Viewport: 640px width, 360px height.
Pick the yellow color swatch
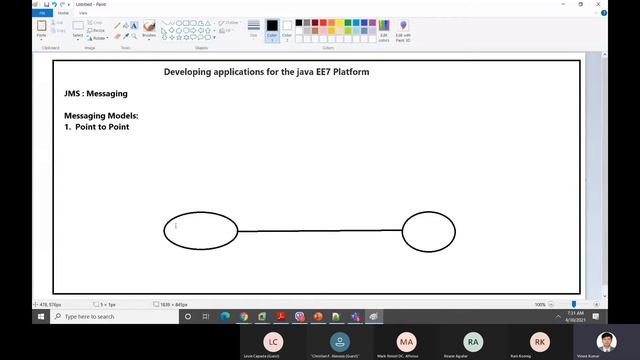pyautogui.click(x=340, y=23)
